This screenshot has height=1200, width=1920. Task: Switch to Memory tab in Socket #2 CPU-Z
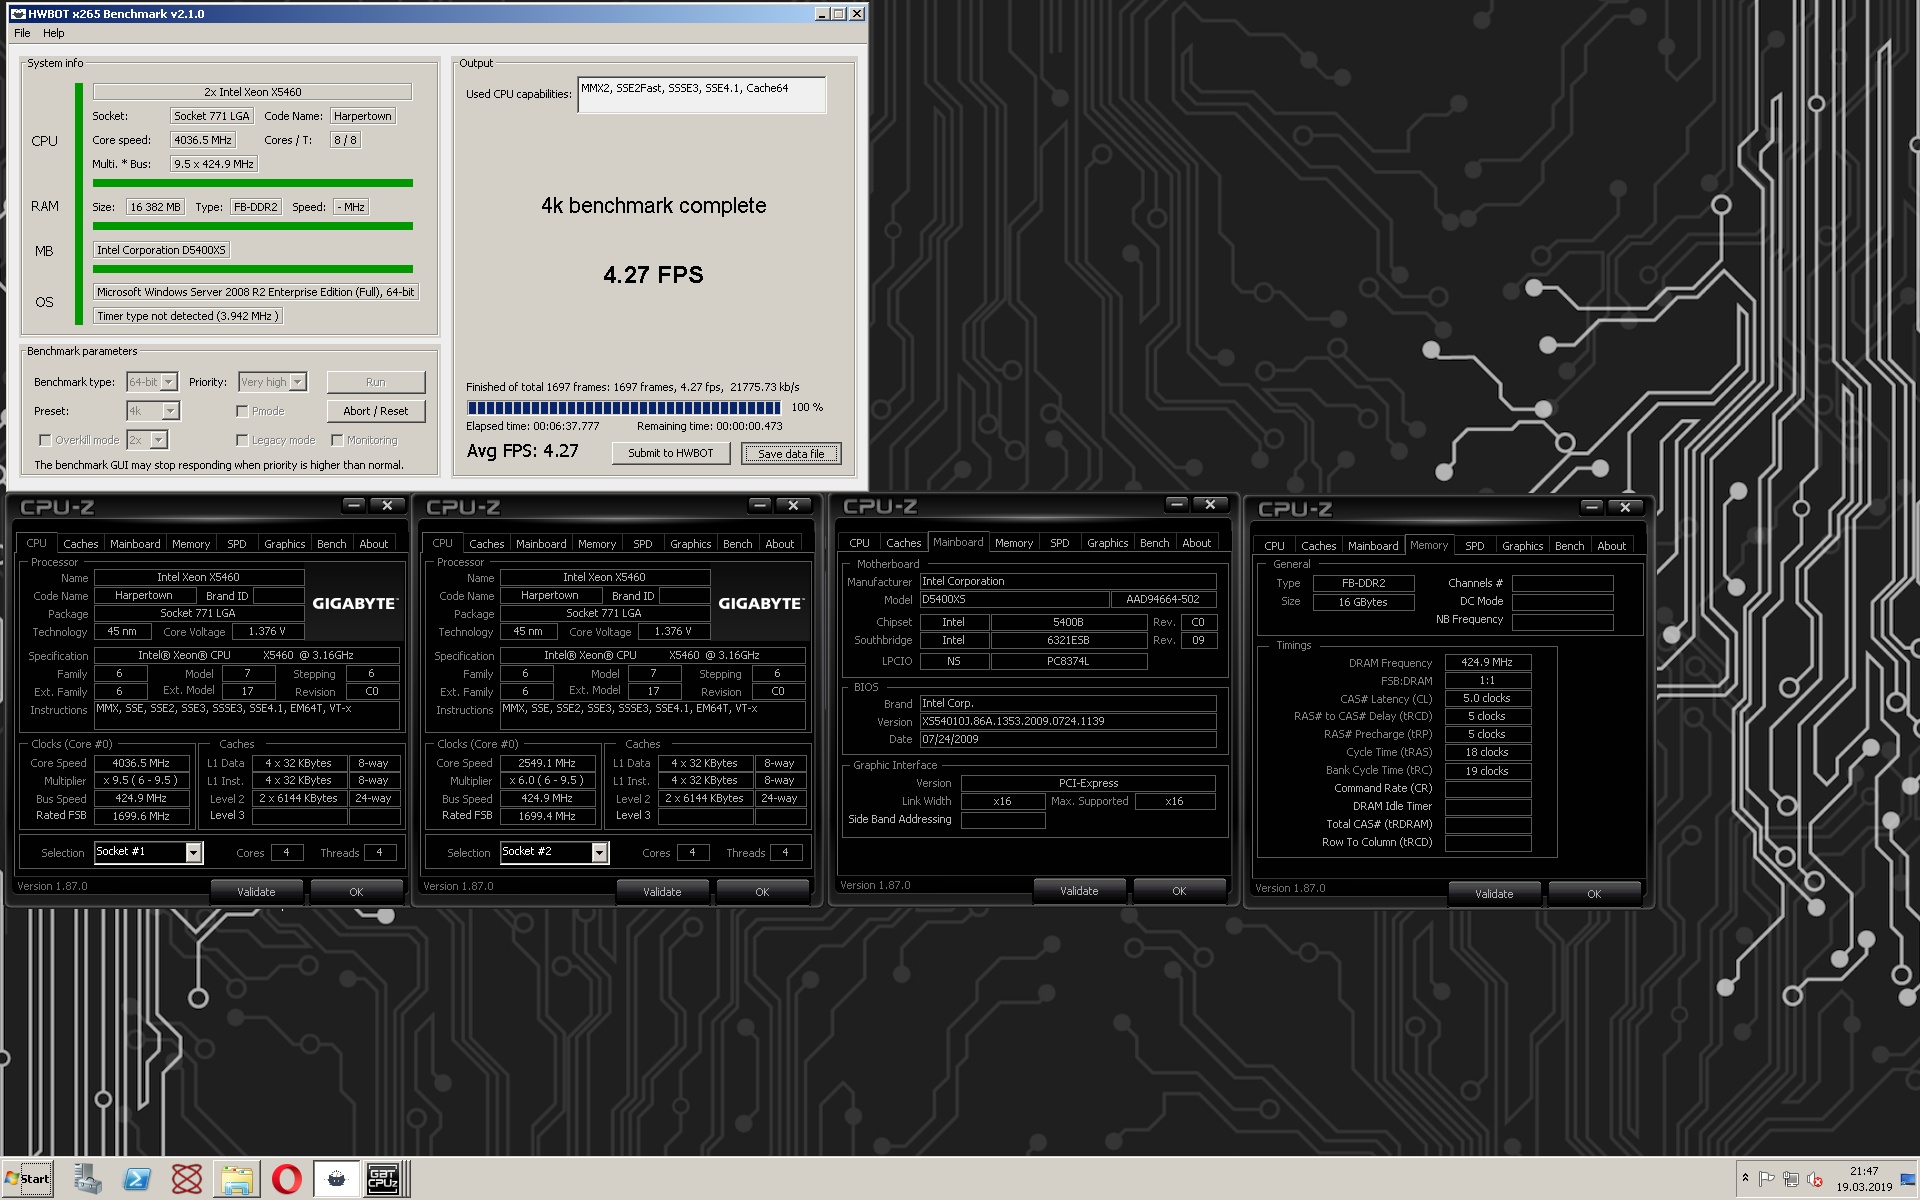[597, 544]
